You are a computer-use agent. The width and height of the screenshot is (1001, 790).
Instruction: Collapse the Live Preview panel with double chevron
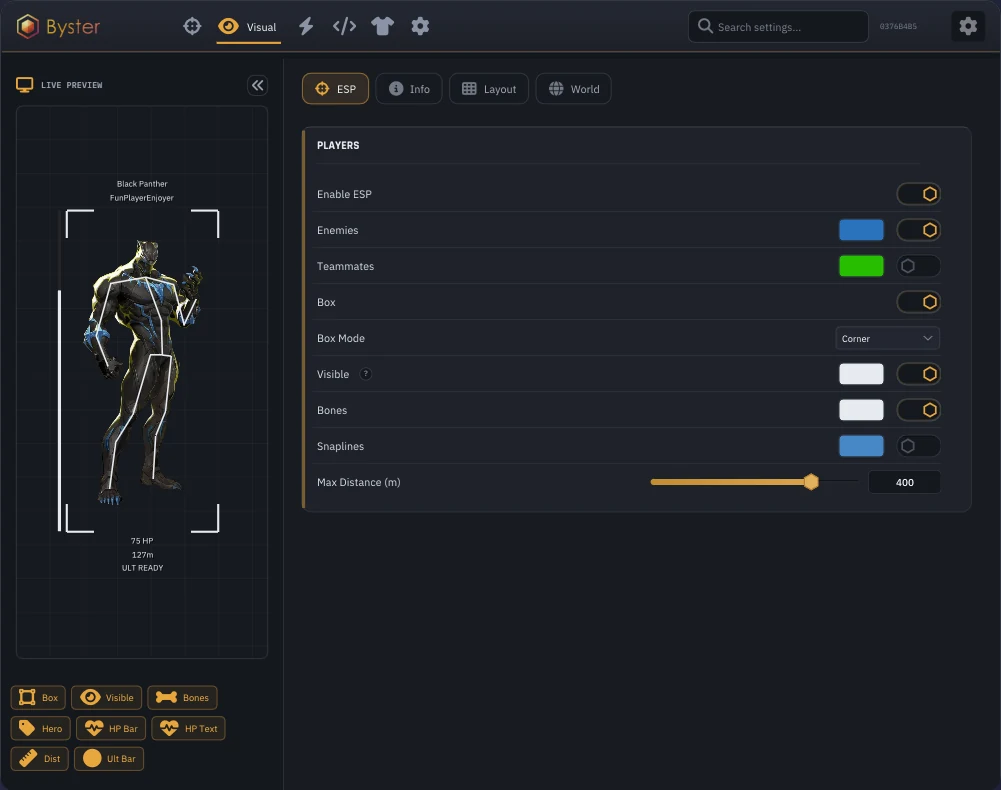257,85
